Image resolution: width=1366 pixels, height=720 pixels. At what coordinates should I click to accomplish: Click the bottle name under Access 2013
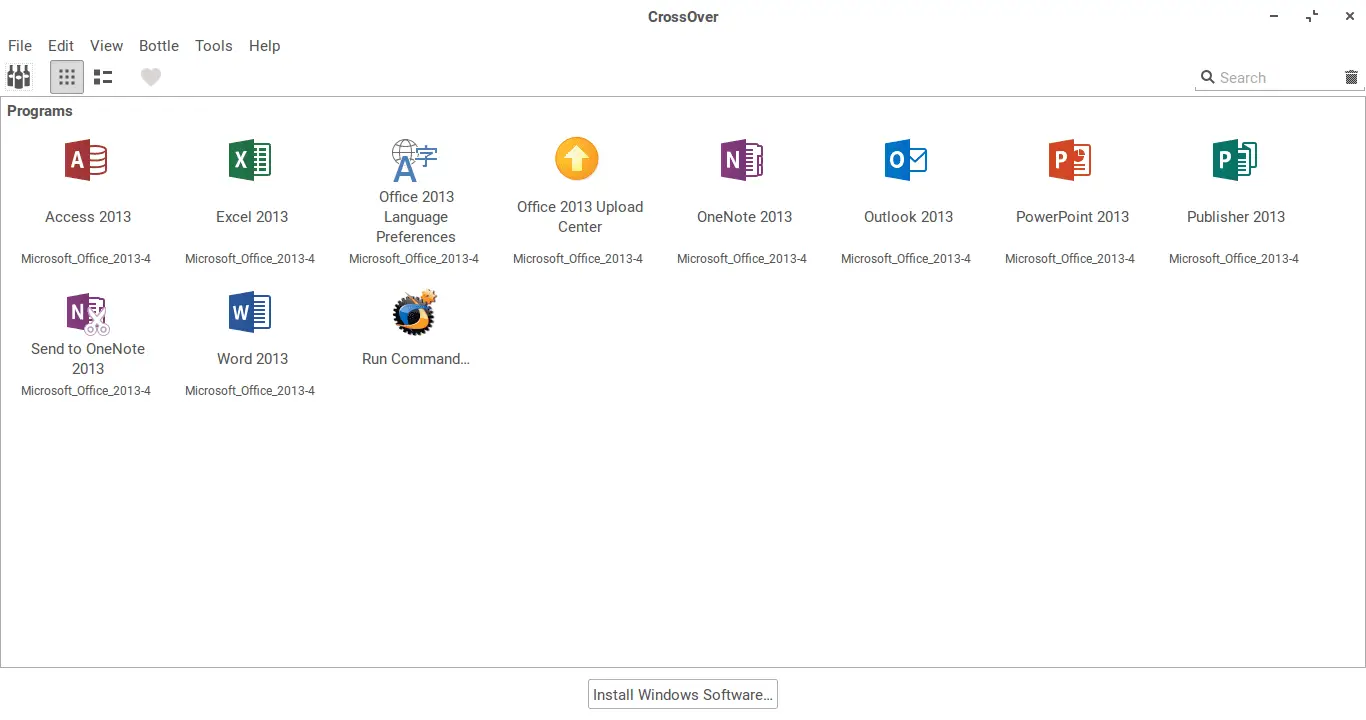pos(86,259)
